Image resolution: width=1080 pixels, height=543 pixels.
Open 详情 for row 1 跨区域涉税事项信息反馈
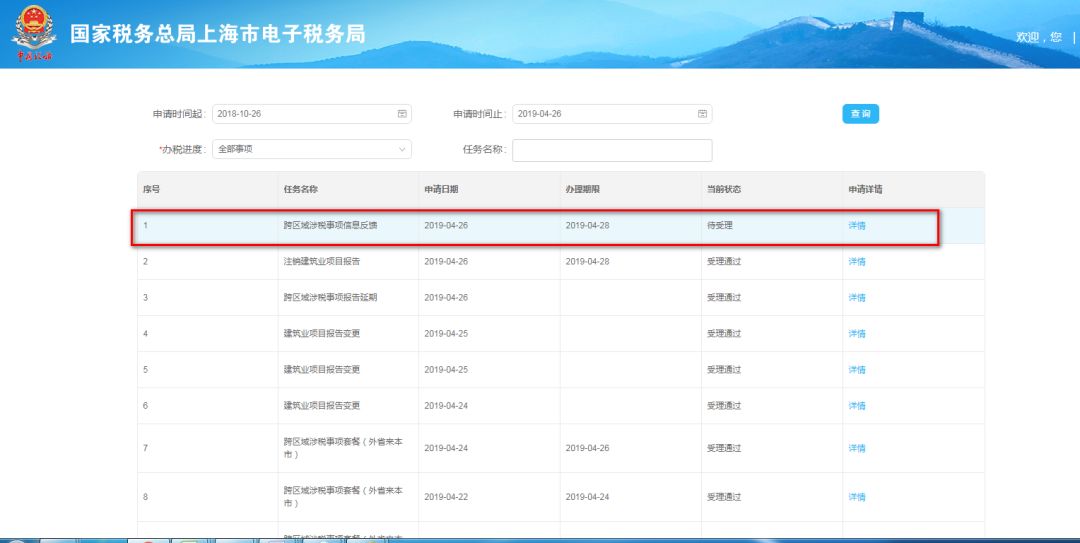coord(857,226)
